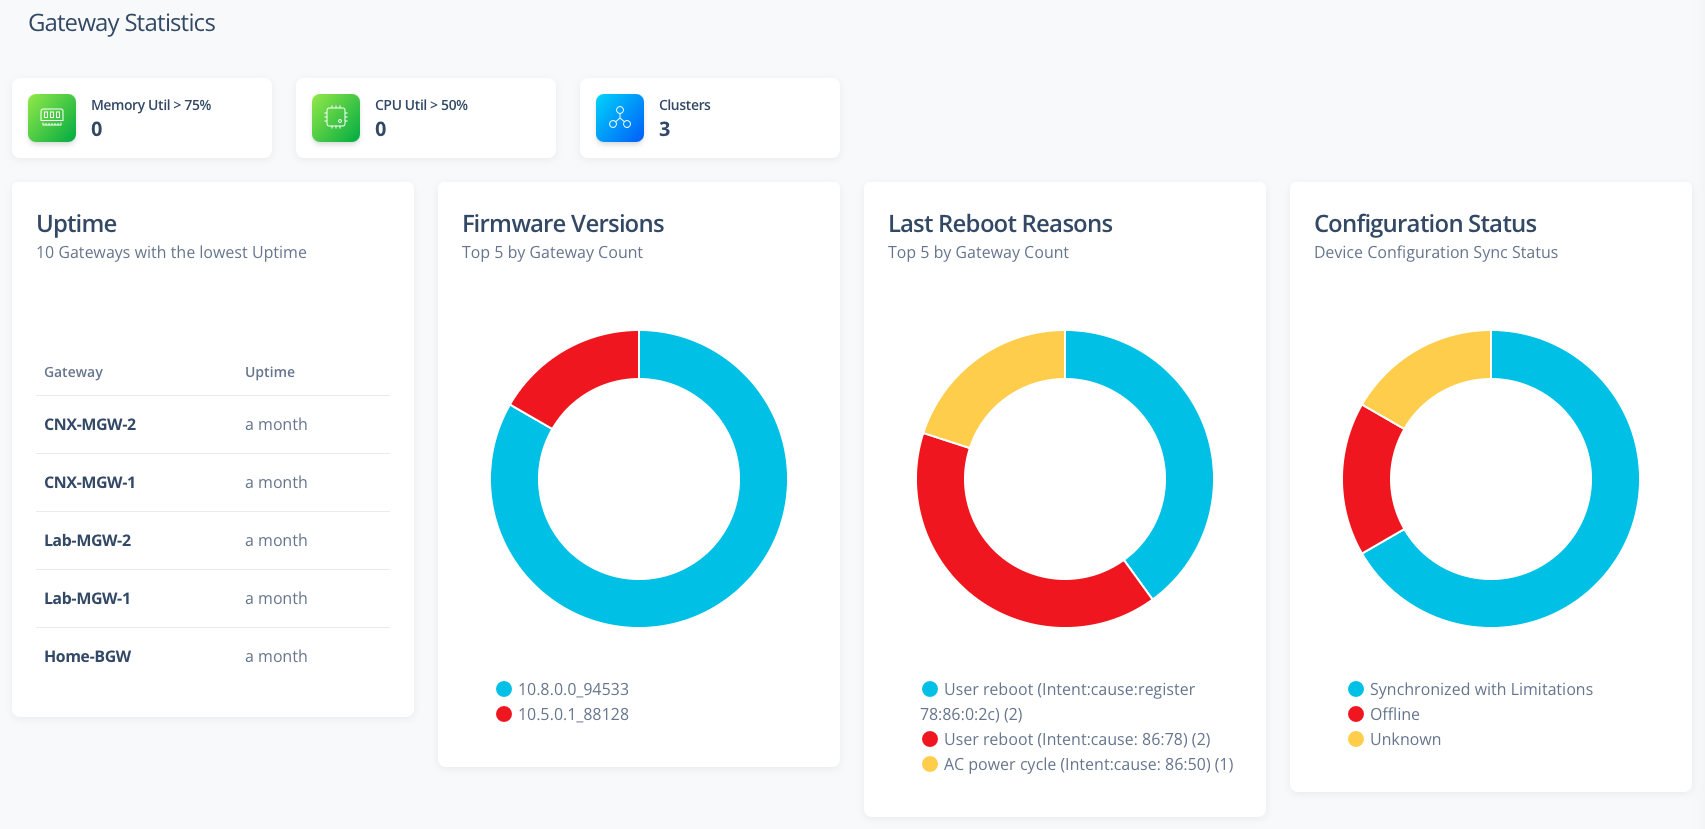This screenshot has height=829, width=1705.
Task: Select the Lab-MGW-2 gateway entry
Action: click(x=88, y=540)
